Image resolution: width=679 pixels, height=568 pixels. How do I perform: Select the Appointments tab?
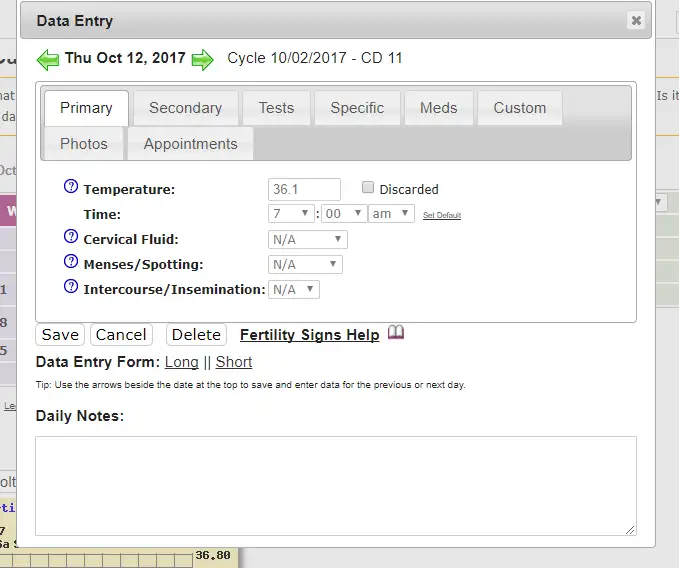tap(190, 144)
